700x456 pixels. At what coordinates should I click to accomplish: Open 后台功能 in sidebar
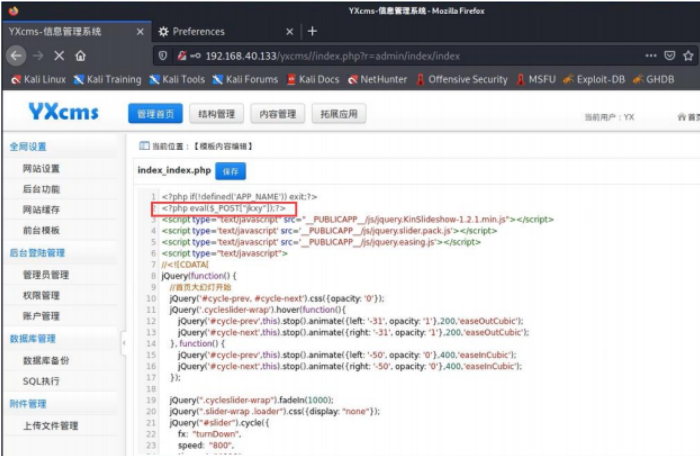pos(41,189)
